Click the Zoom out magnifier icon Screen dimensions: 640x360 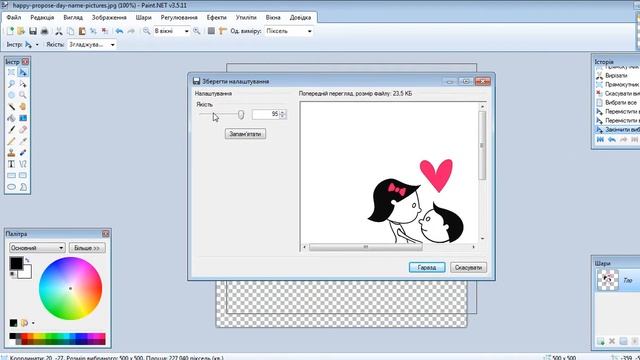click(x=147, y=31)
